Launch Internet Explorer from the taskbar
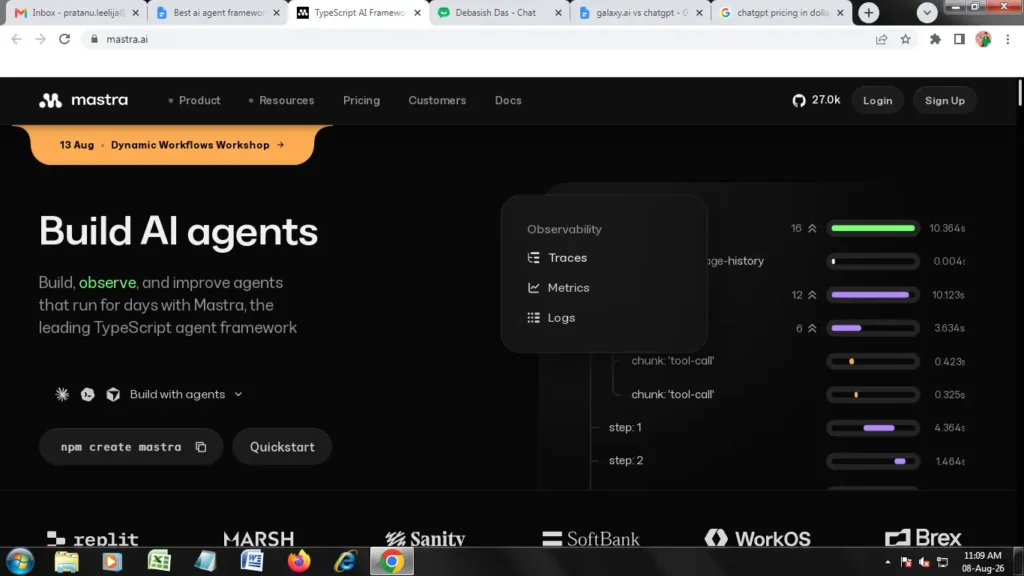Viewport: 1024px width, 576px height. tap(345, 562)
